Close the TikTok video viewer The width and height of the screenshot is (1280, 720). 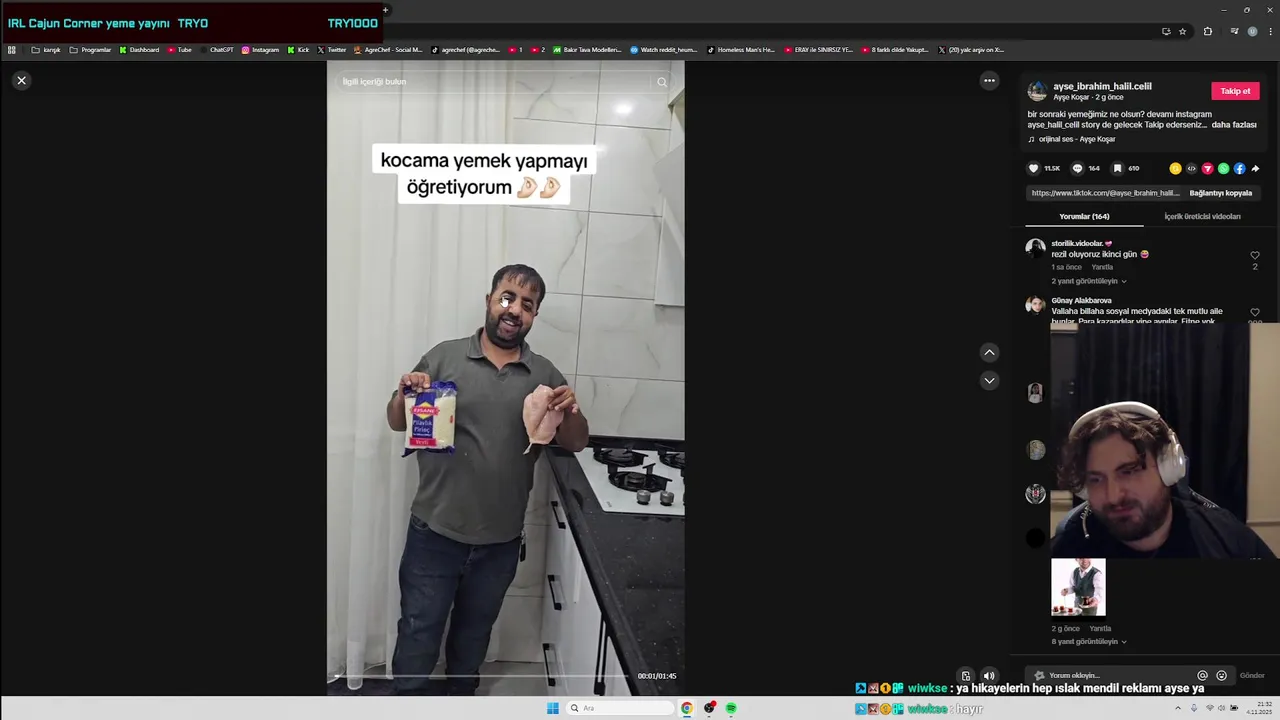(21, 80)
